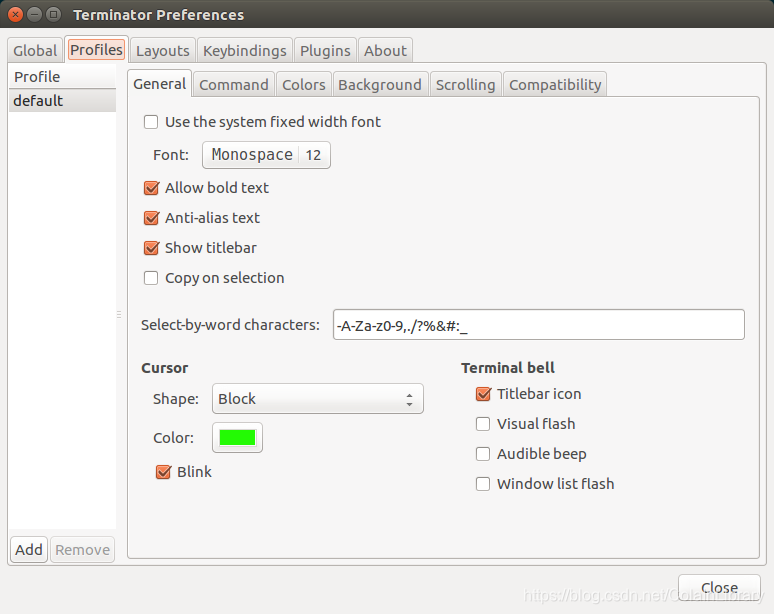
Task: Open the Monospace 12 font chooser
Action: (x=267, y=155)
